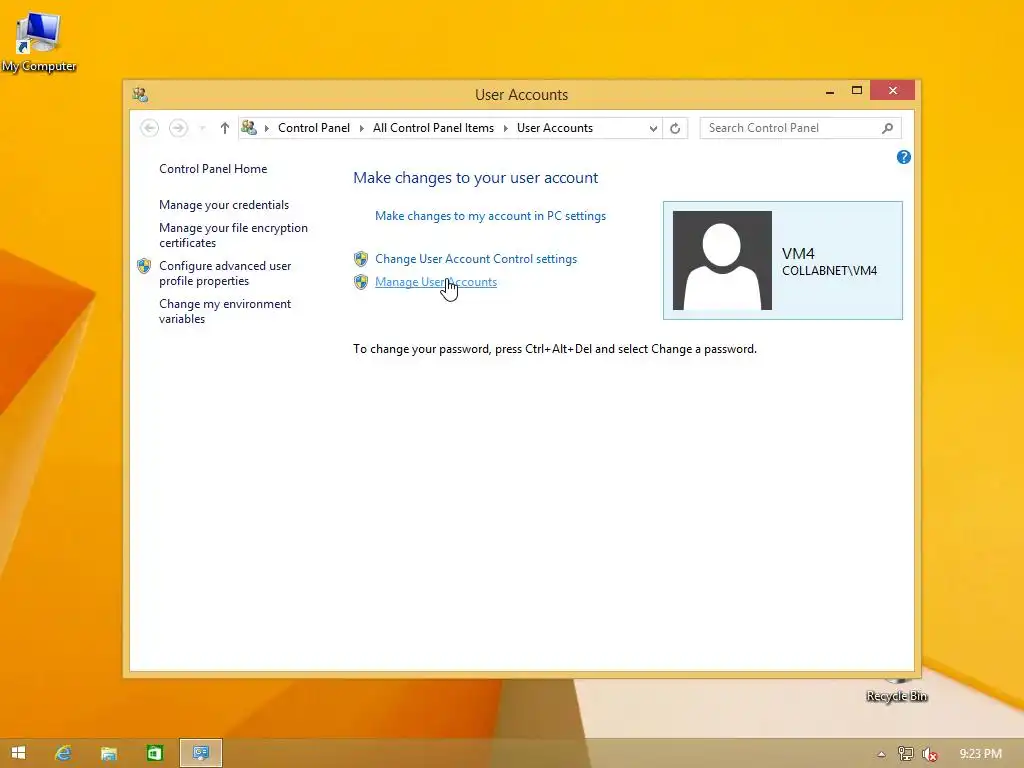Open Make changes to my account in PC settings
Screen dimensions: 1024x768
(x=490, y=216)
